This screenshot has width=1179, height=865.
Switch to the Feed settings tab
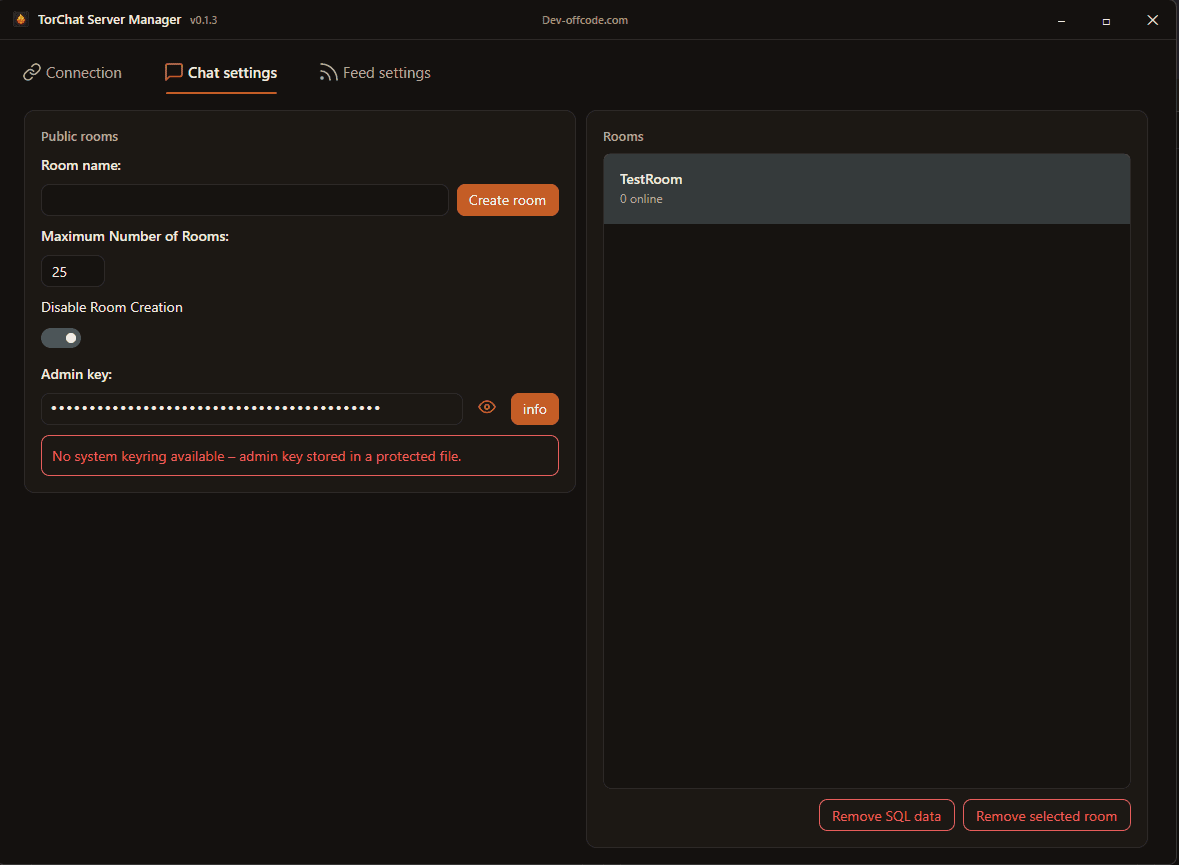[x=374, y=73]
